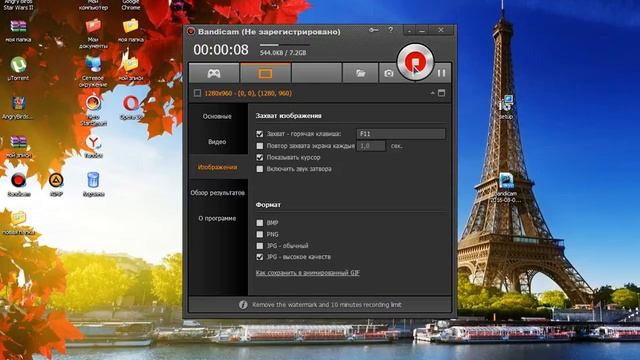Take a screenshot with the camera icon
640x360 pixels.
click(389, 73)
